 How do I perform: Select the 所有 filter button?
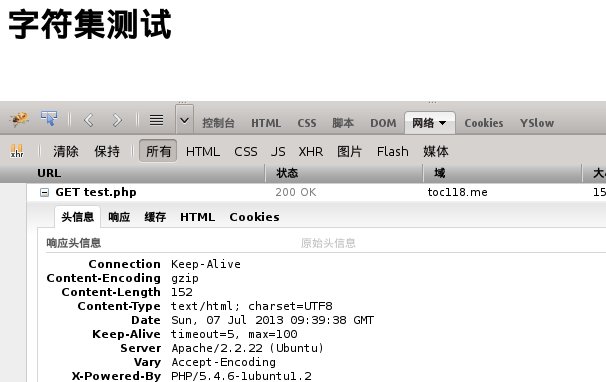[158, 151]
